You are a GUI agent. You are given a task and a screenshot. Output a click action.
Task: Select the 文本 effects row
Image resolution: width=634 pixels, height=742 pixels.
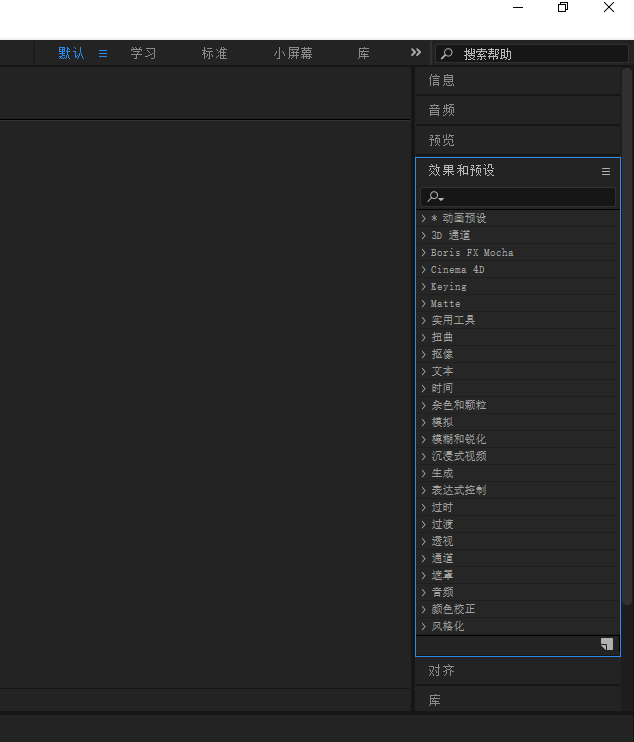(x=518, y=371)
